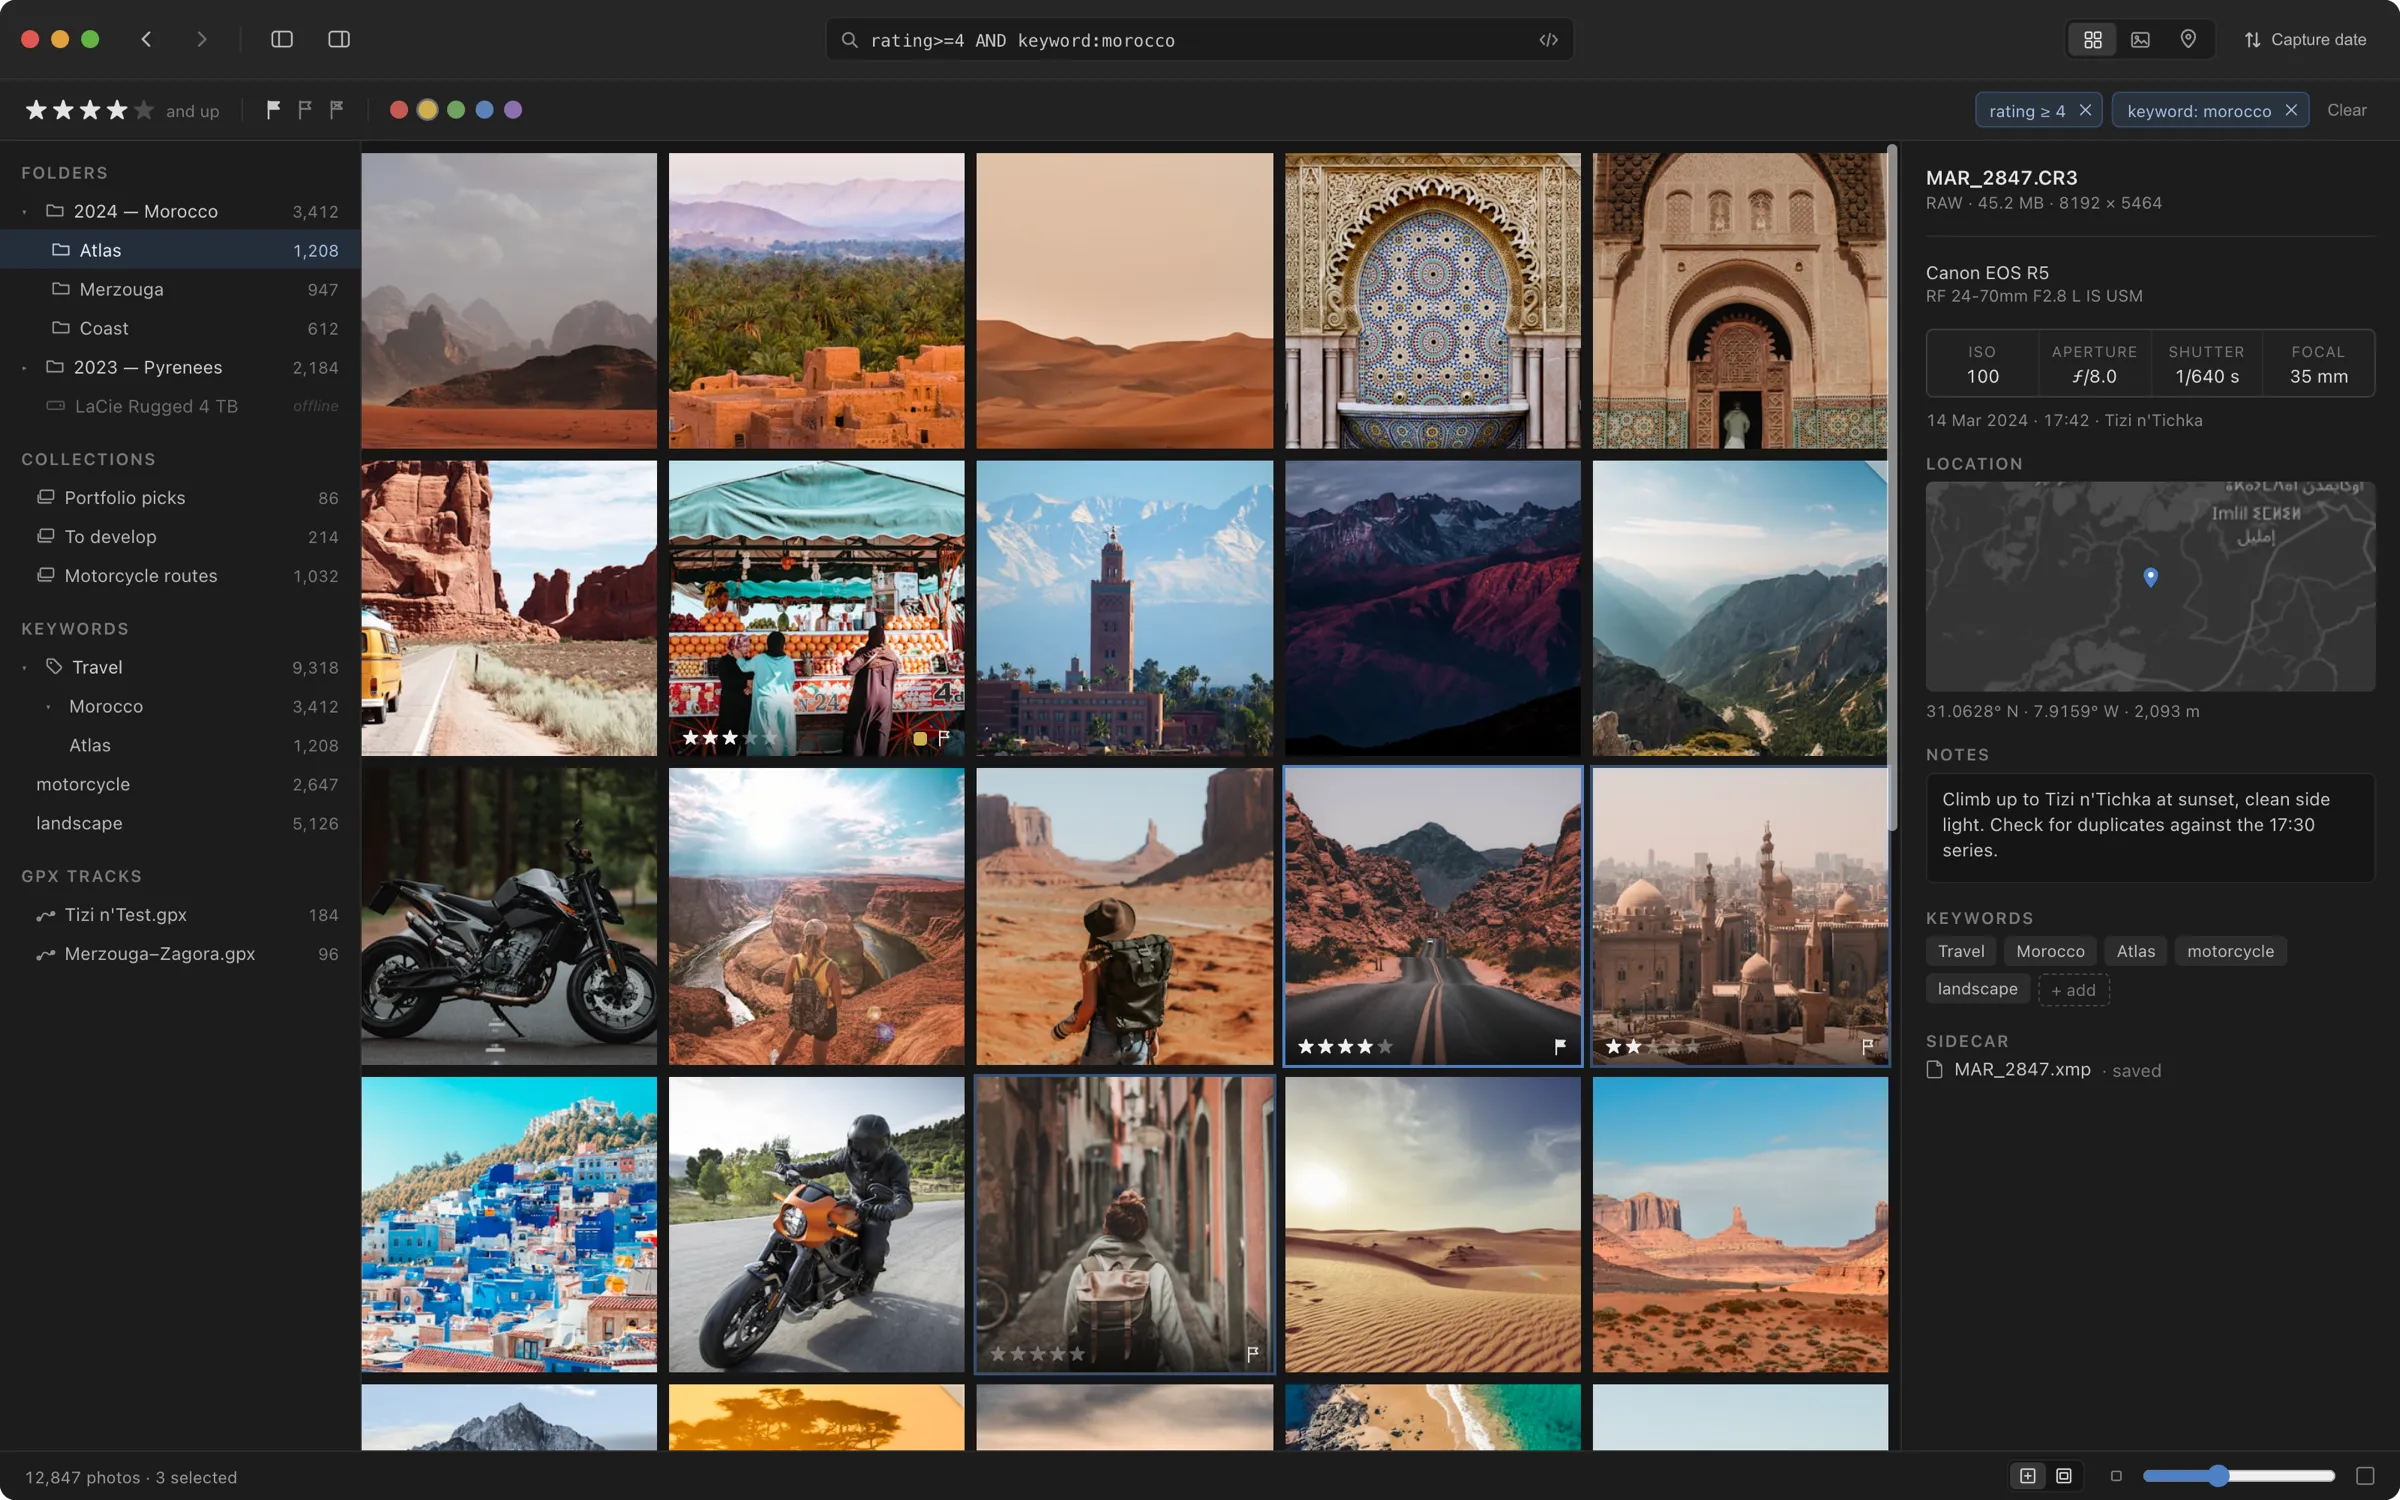Click the yellow label on market photo

click(x=919, y=738)
